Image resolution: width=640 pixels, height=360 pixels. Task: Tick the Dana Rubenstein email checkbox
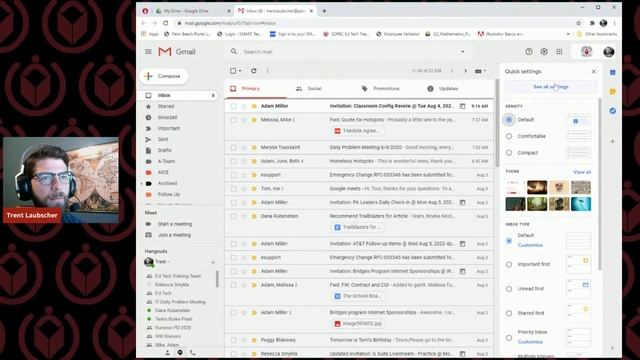pyautogui.click(x=233, y=216)
